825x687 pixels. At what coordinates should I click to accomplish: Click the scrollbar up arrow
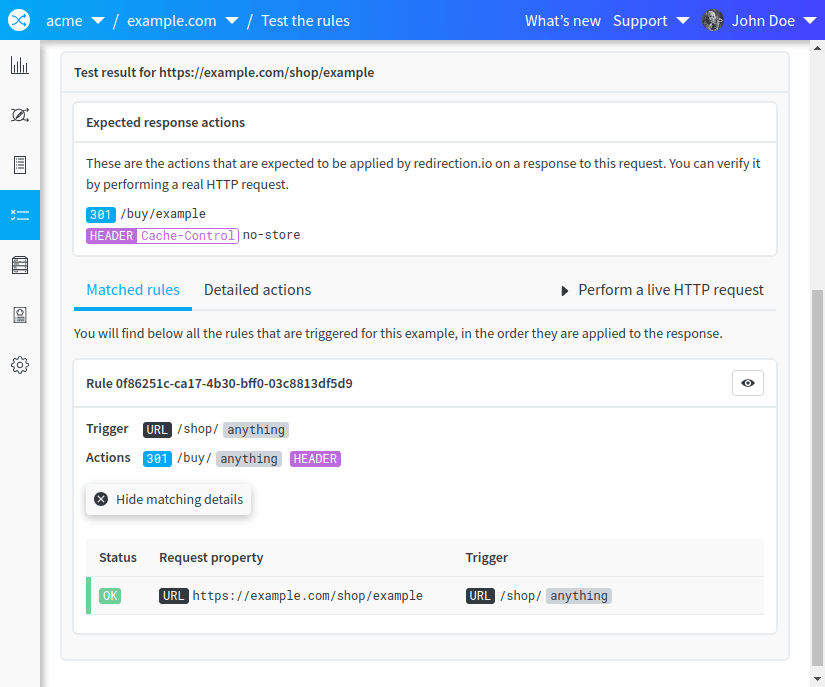[x=818, y=48]
